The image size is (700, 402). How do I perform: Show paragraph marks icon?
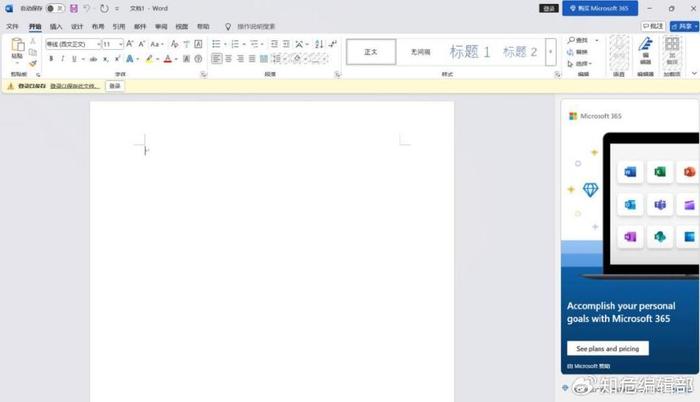coord(333,44)
